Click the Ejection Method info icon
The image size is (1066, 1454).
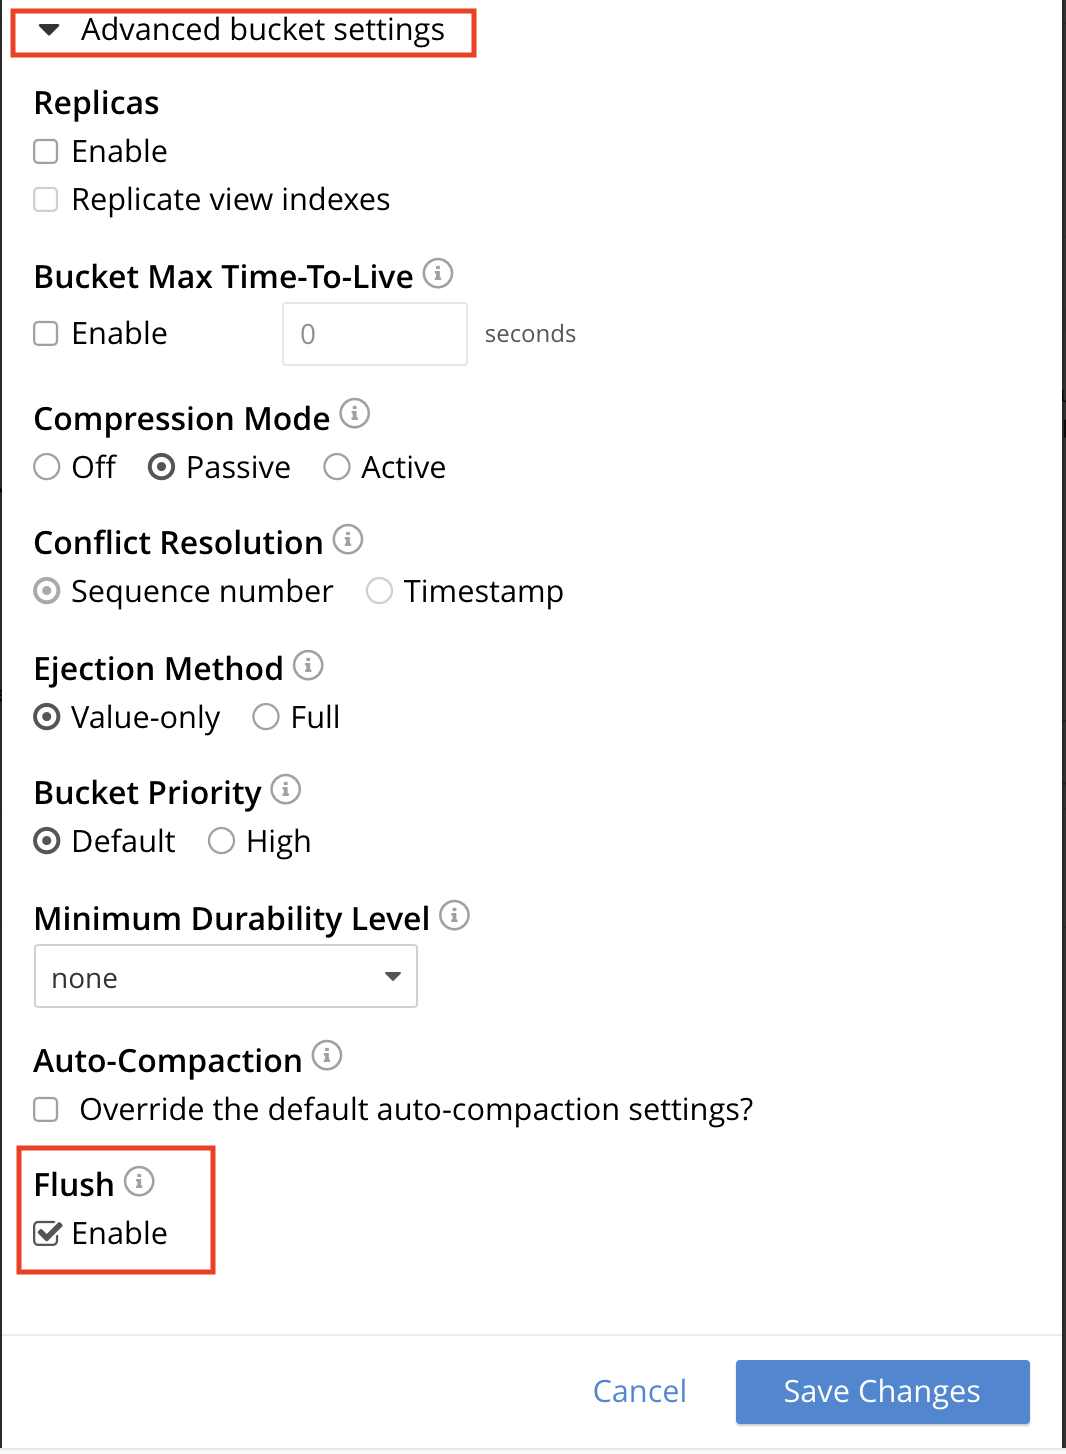308,664
